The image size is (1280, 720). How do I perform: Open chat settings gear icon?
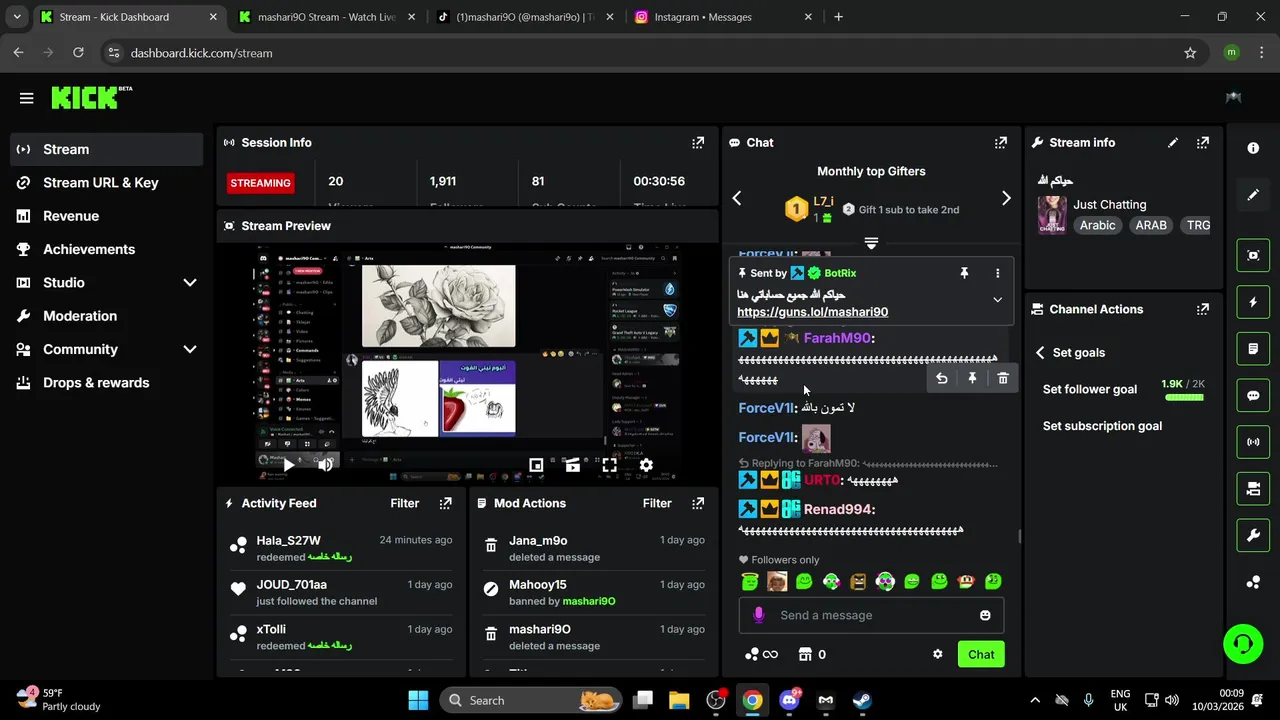tap(938, 654)
